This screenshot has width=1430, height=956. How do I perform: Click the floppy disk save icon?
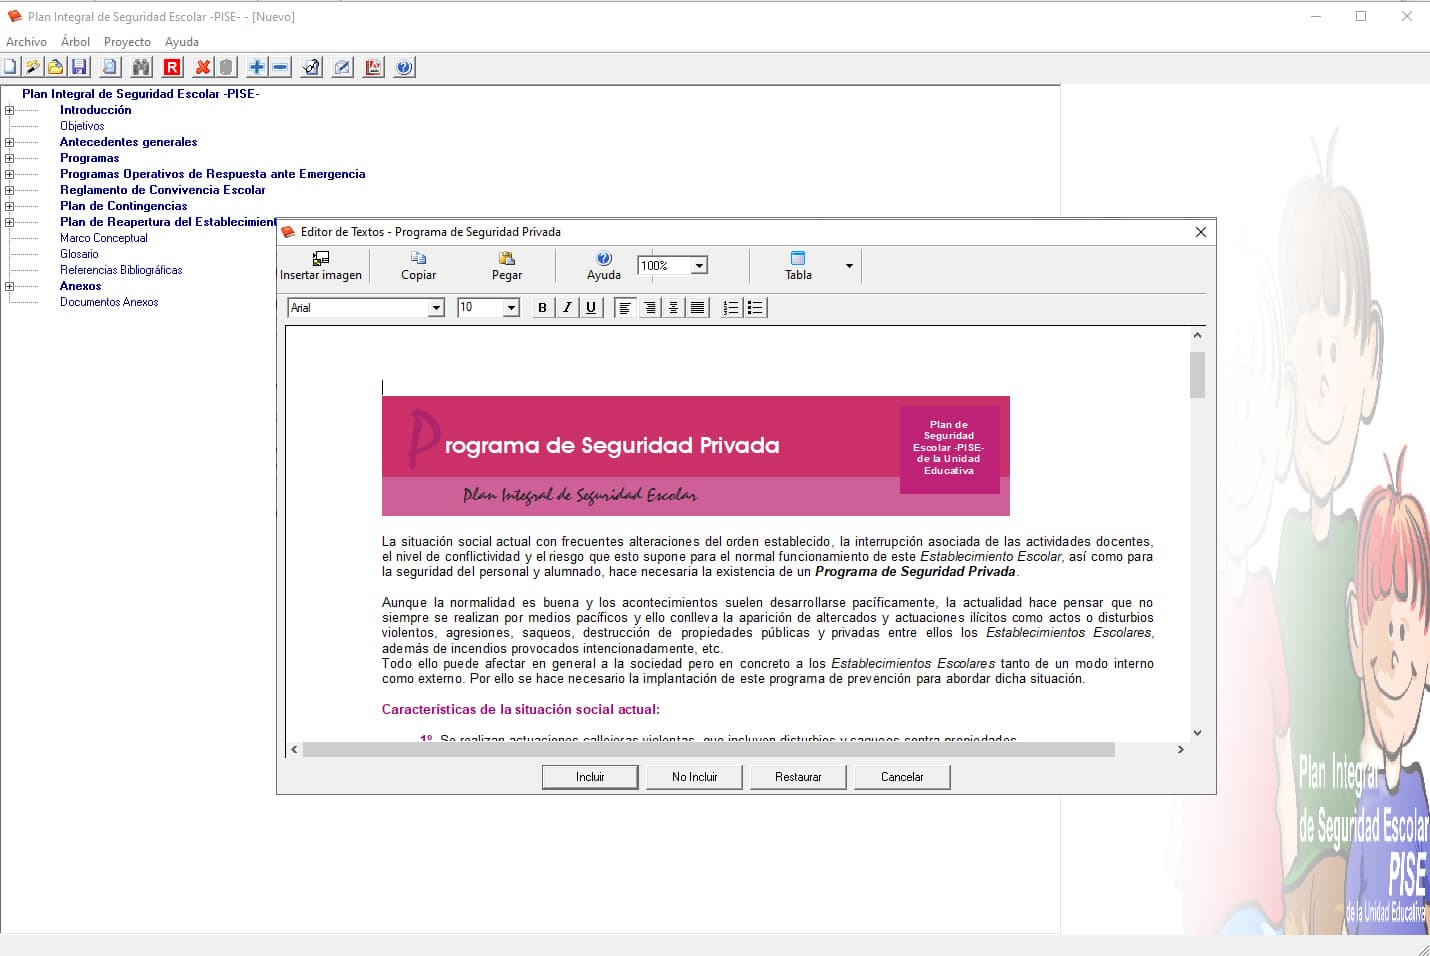point(79,67)
